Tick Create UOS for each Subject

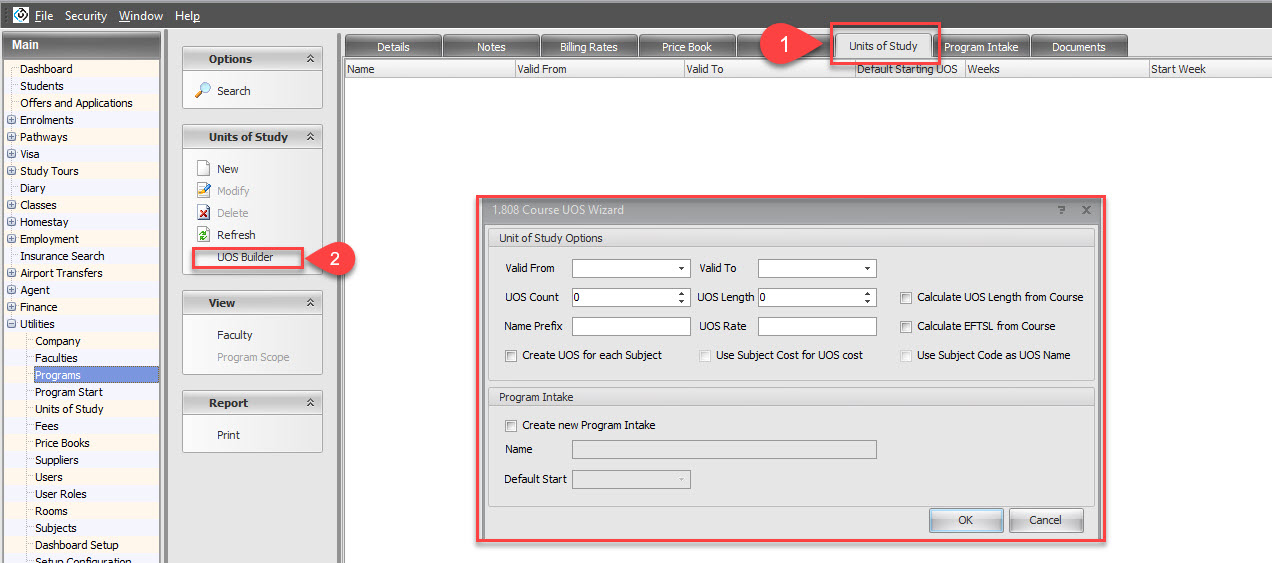[511, 355]
